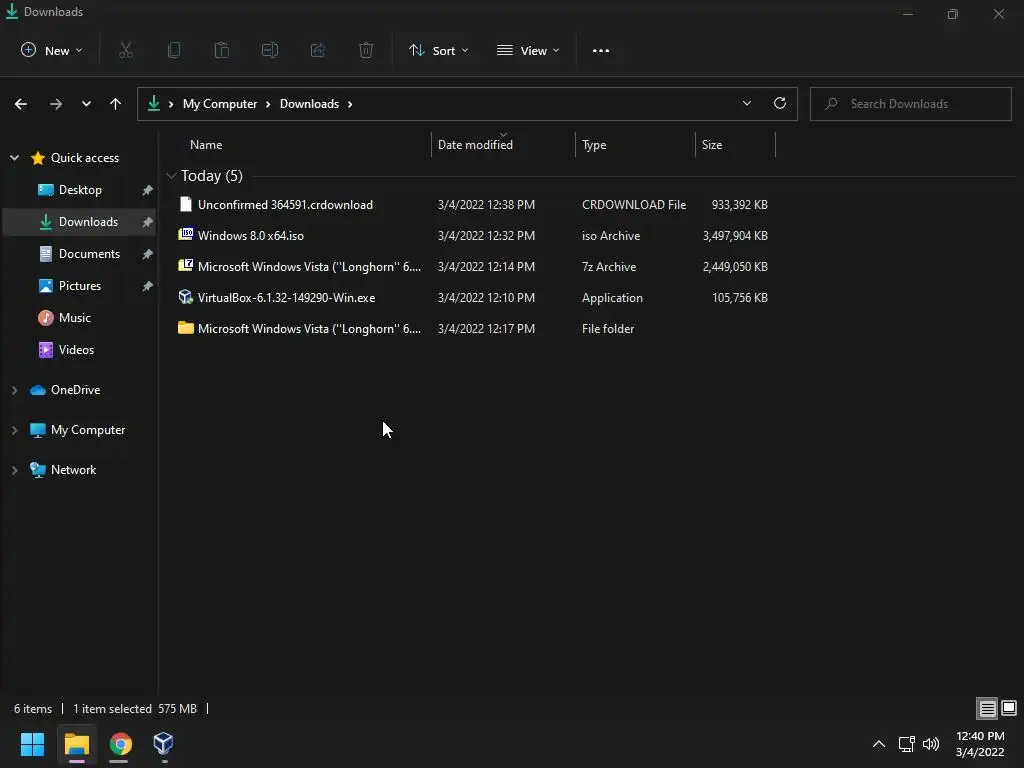
Task: Click the CRDOWNLOAD File type cell
Action: coord(634,204)
